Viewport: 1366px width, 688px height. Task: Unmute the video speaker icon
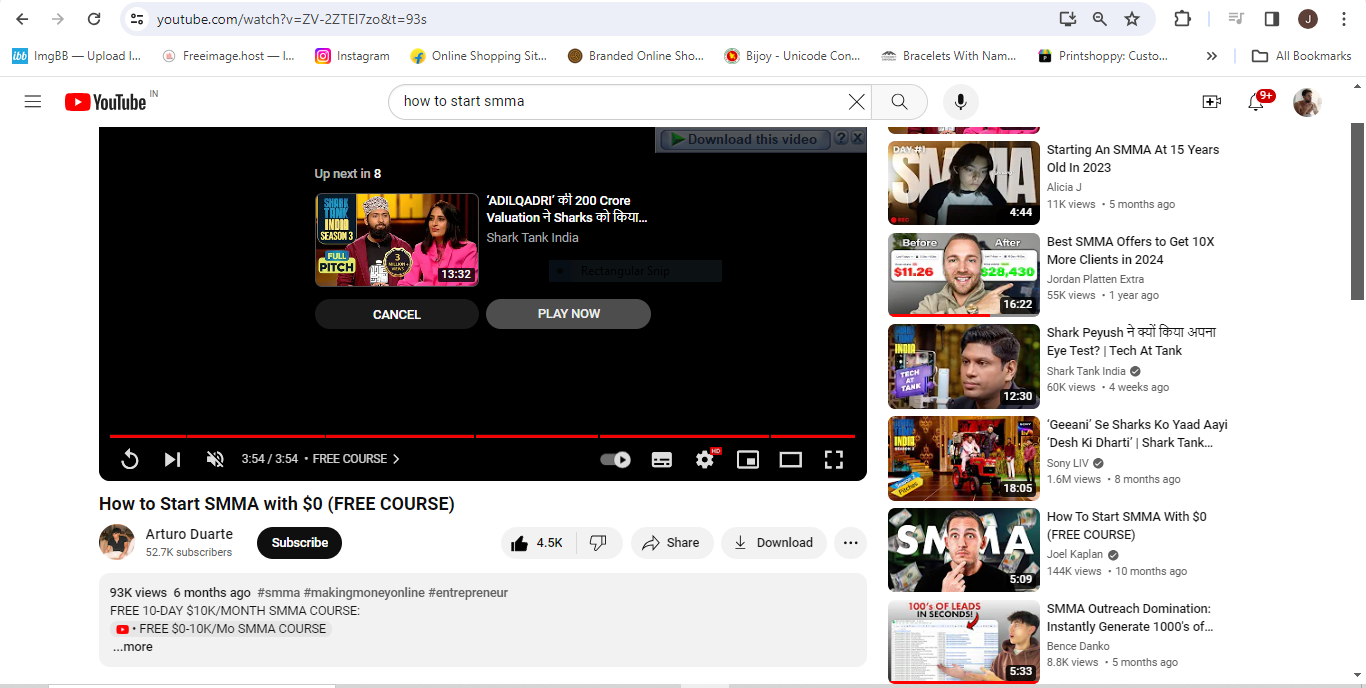pyautogui.click(x=215, y=459)
